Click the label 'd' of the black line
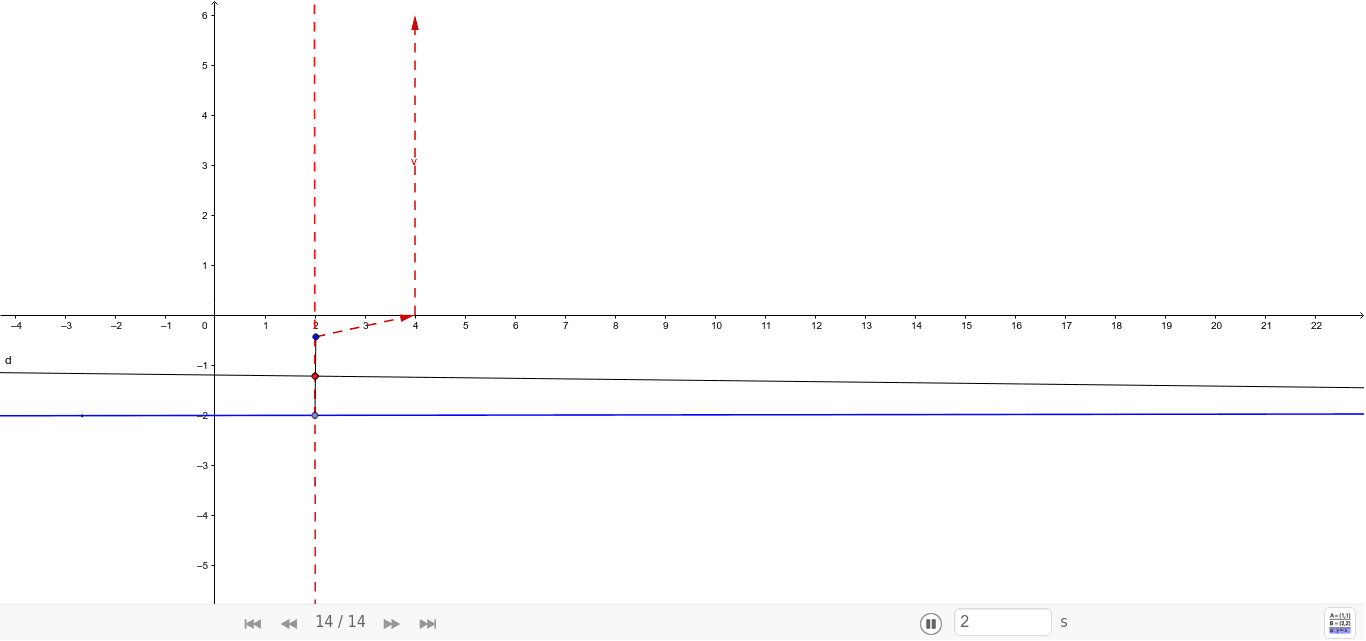This screenshot has width=1366, height=641. pos(8,360)
